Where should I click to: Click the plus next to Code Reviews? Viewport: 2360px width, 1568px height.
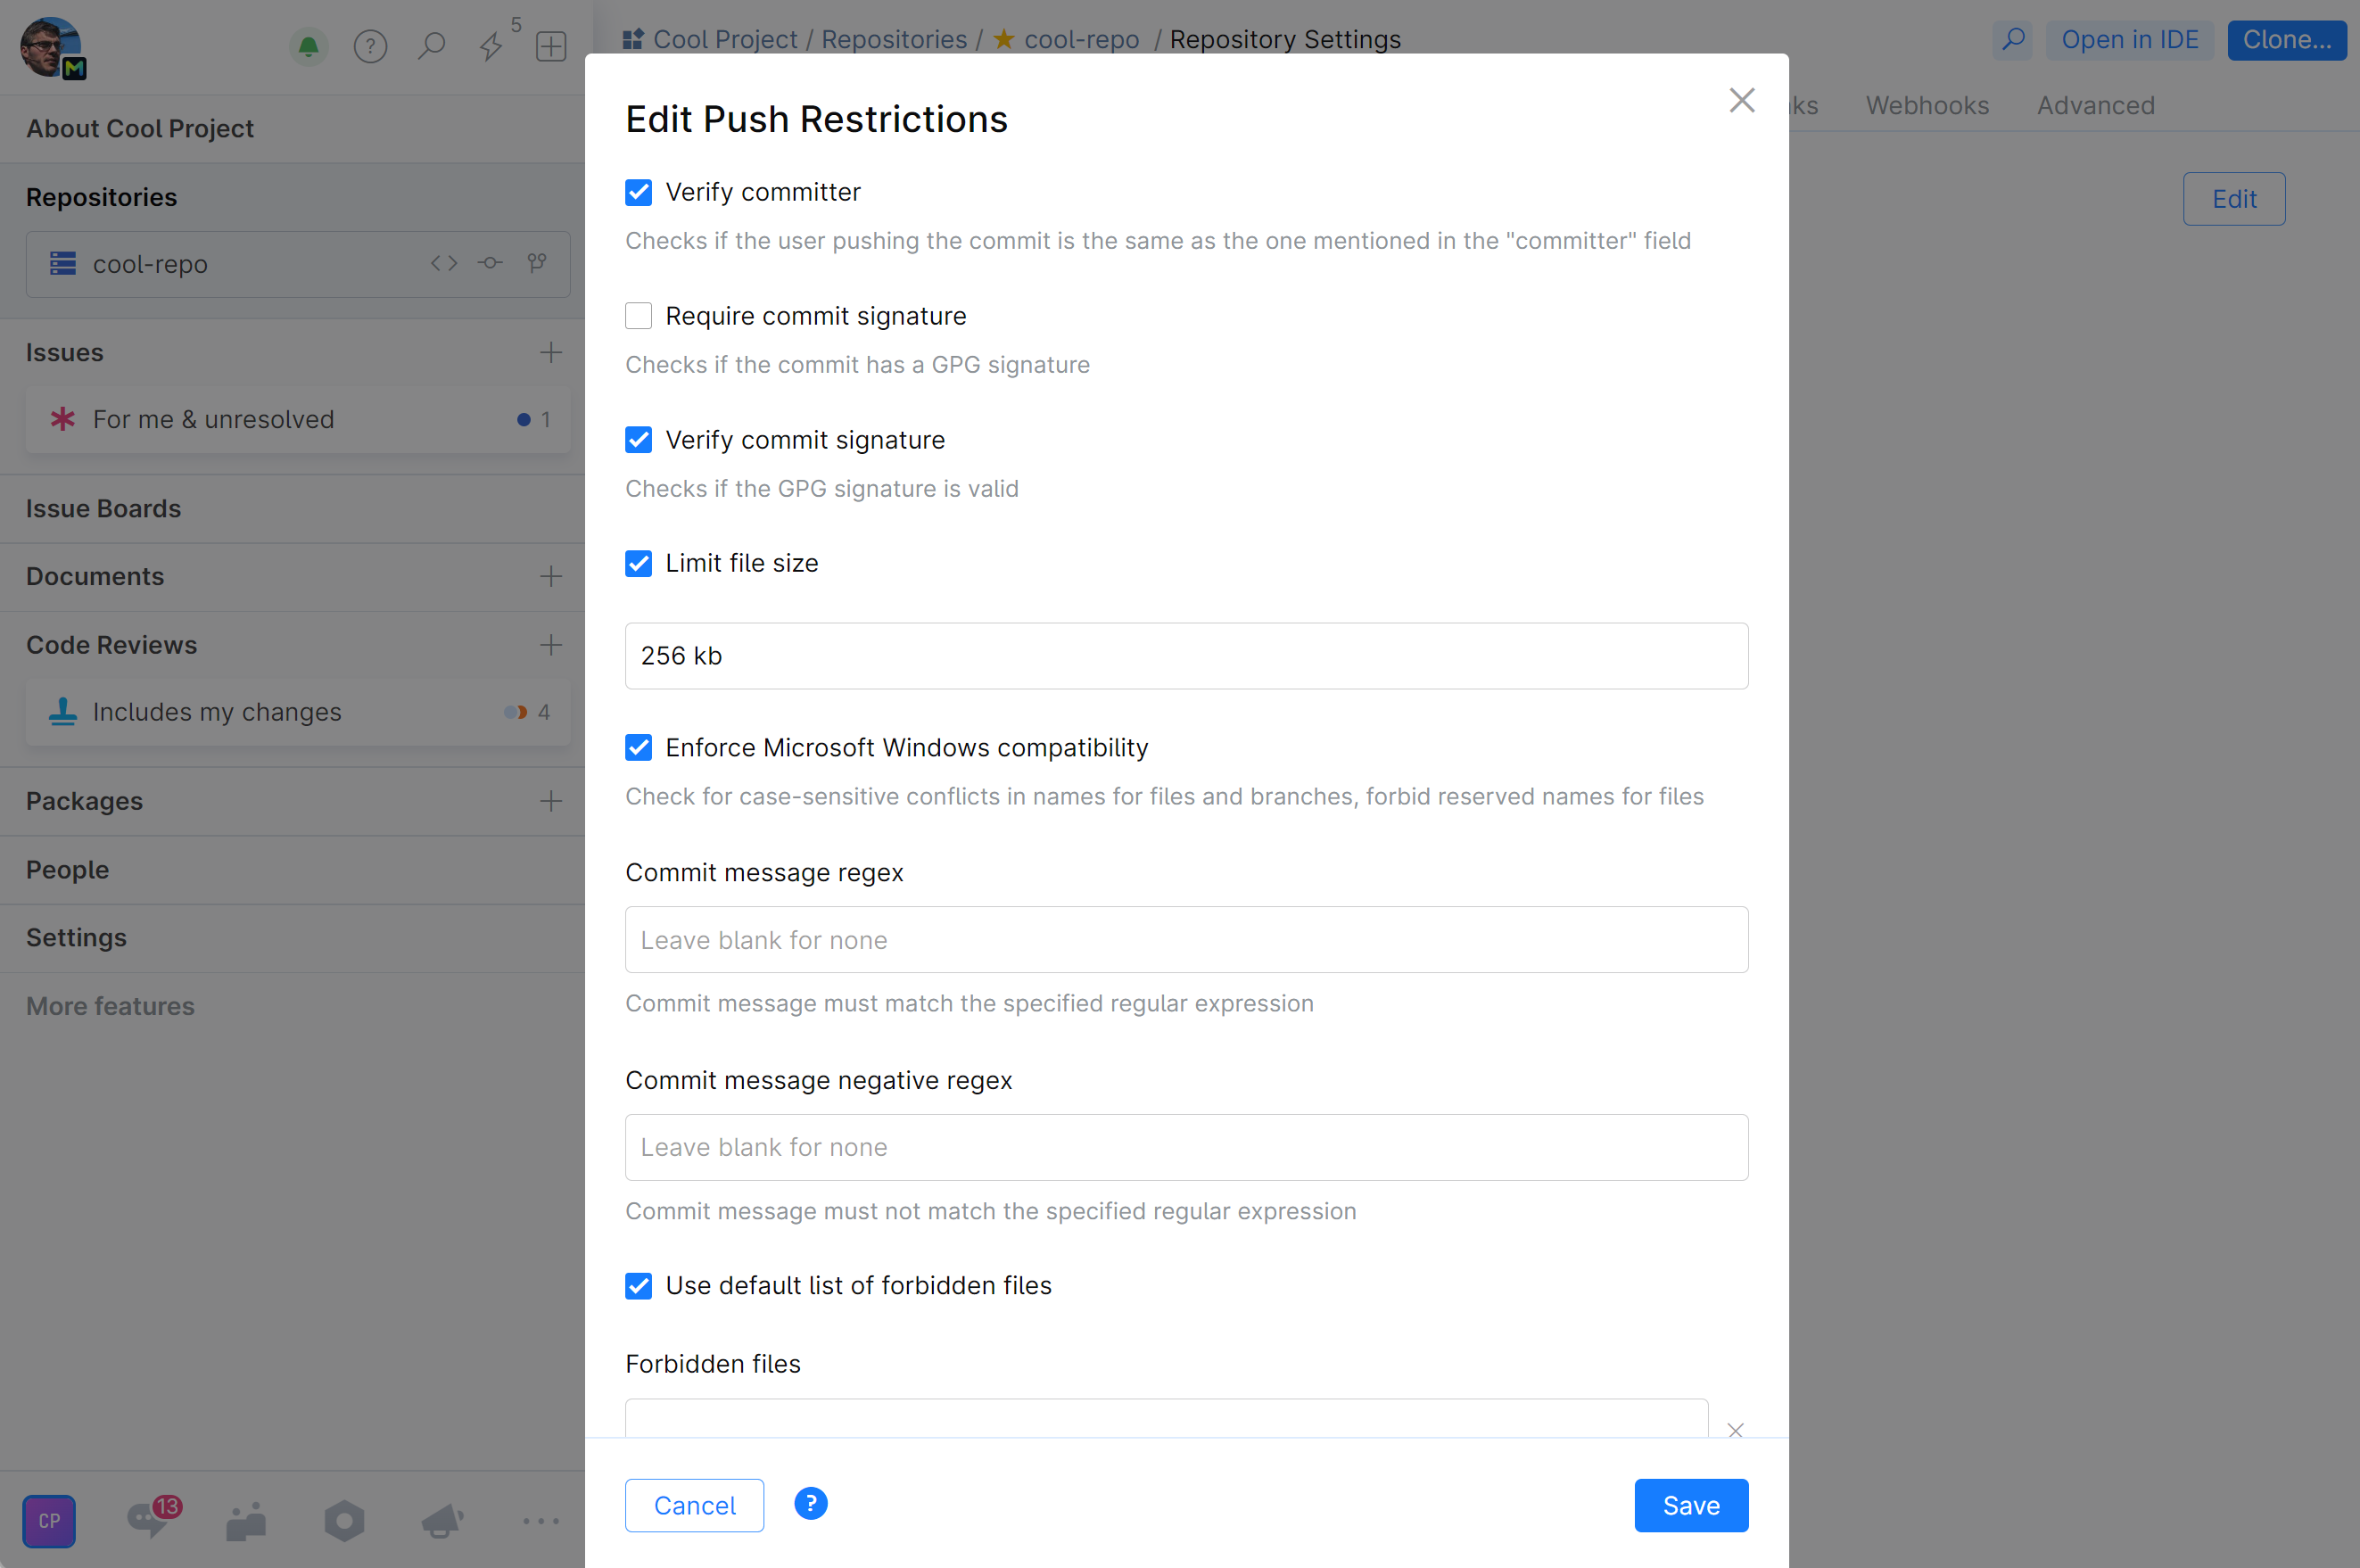[550, 645]
